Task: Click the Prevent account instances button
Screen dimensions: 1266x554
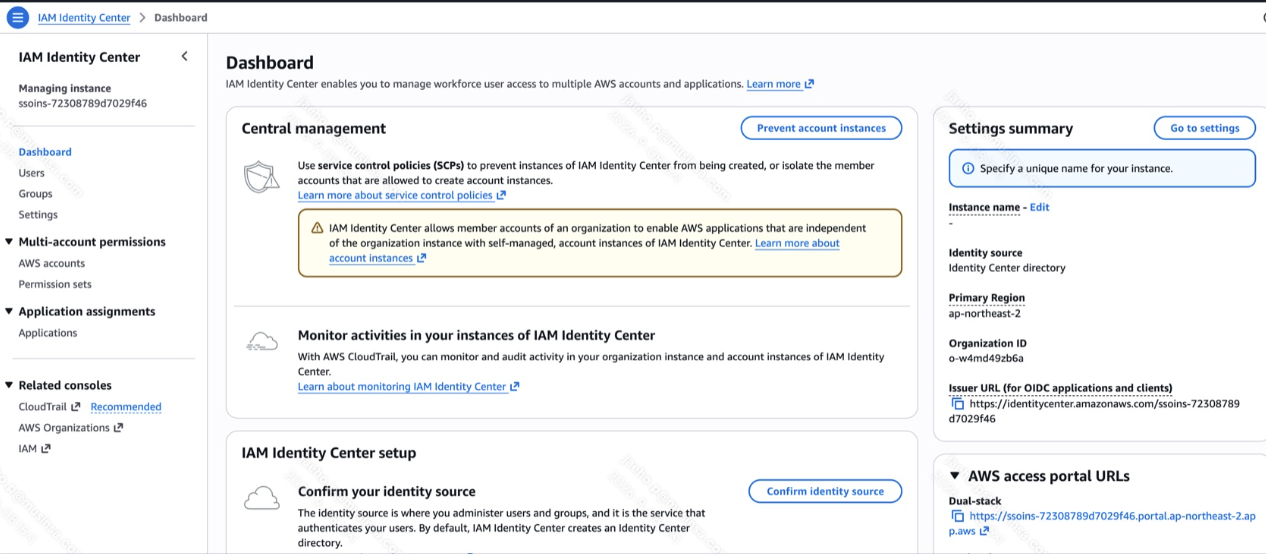Action: tap(821, 128)
